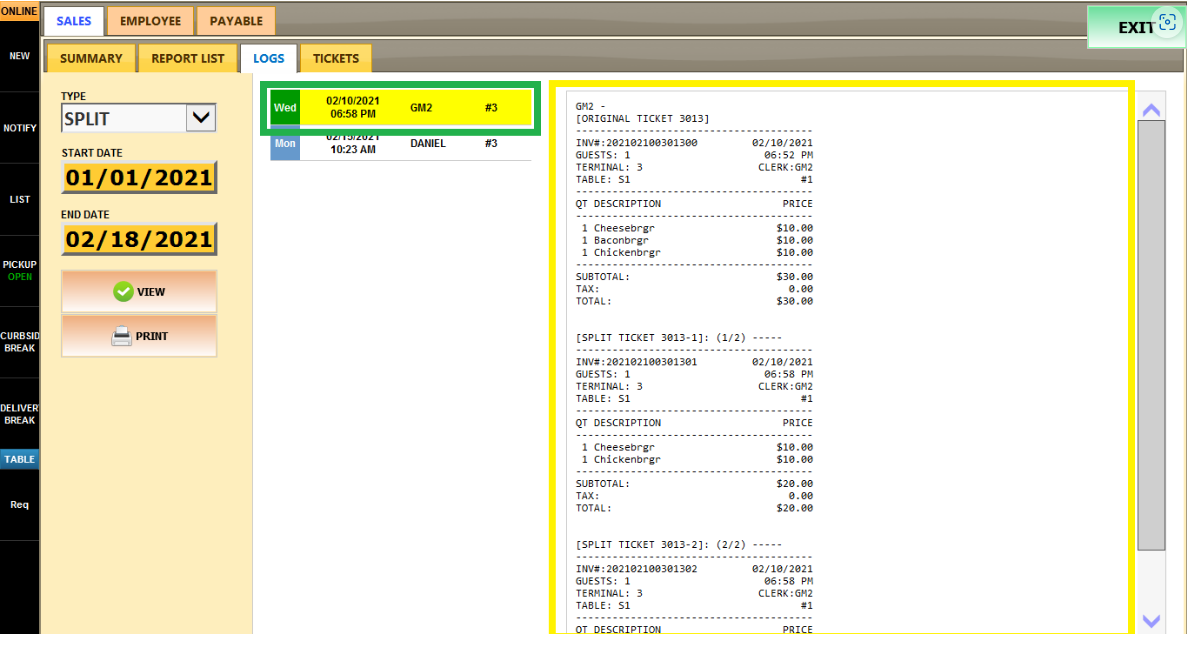This screenshot has width=1187, height=646.
Task: Click the printer icon on PRINT
Action: [x=121, y=335]
